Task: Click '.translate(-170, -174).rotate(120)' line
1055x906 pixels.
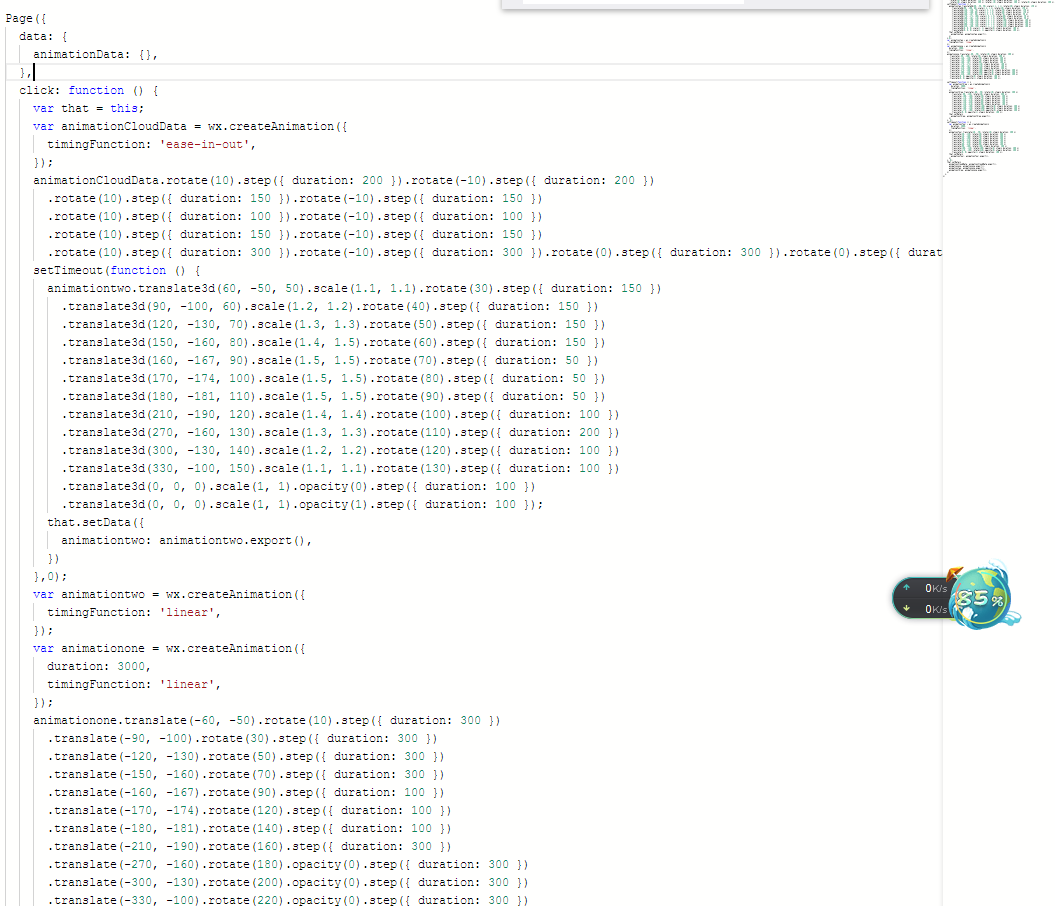Action: coord(249,810)
